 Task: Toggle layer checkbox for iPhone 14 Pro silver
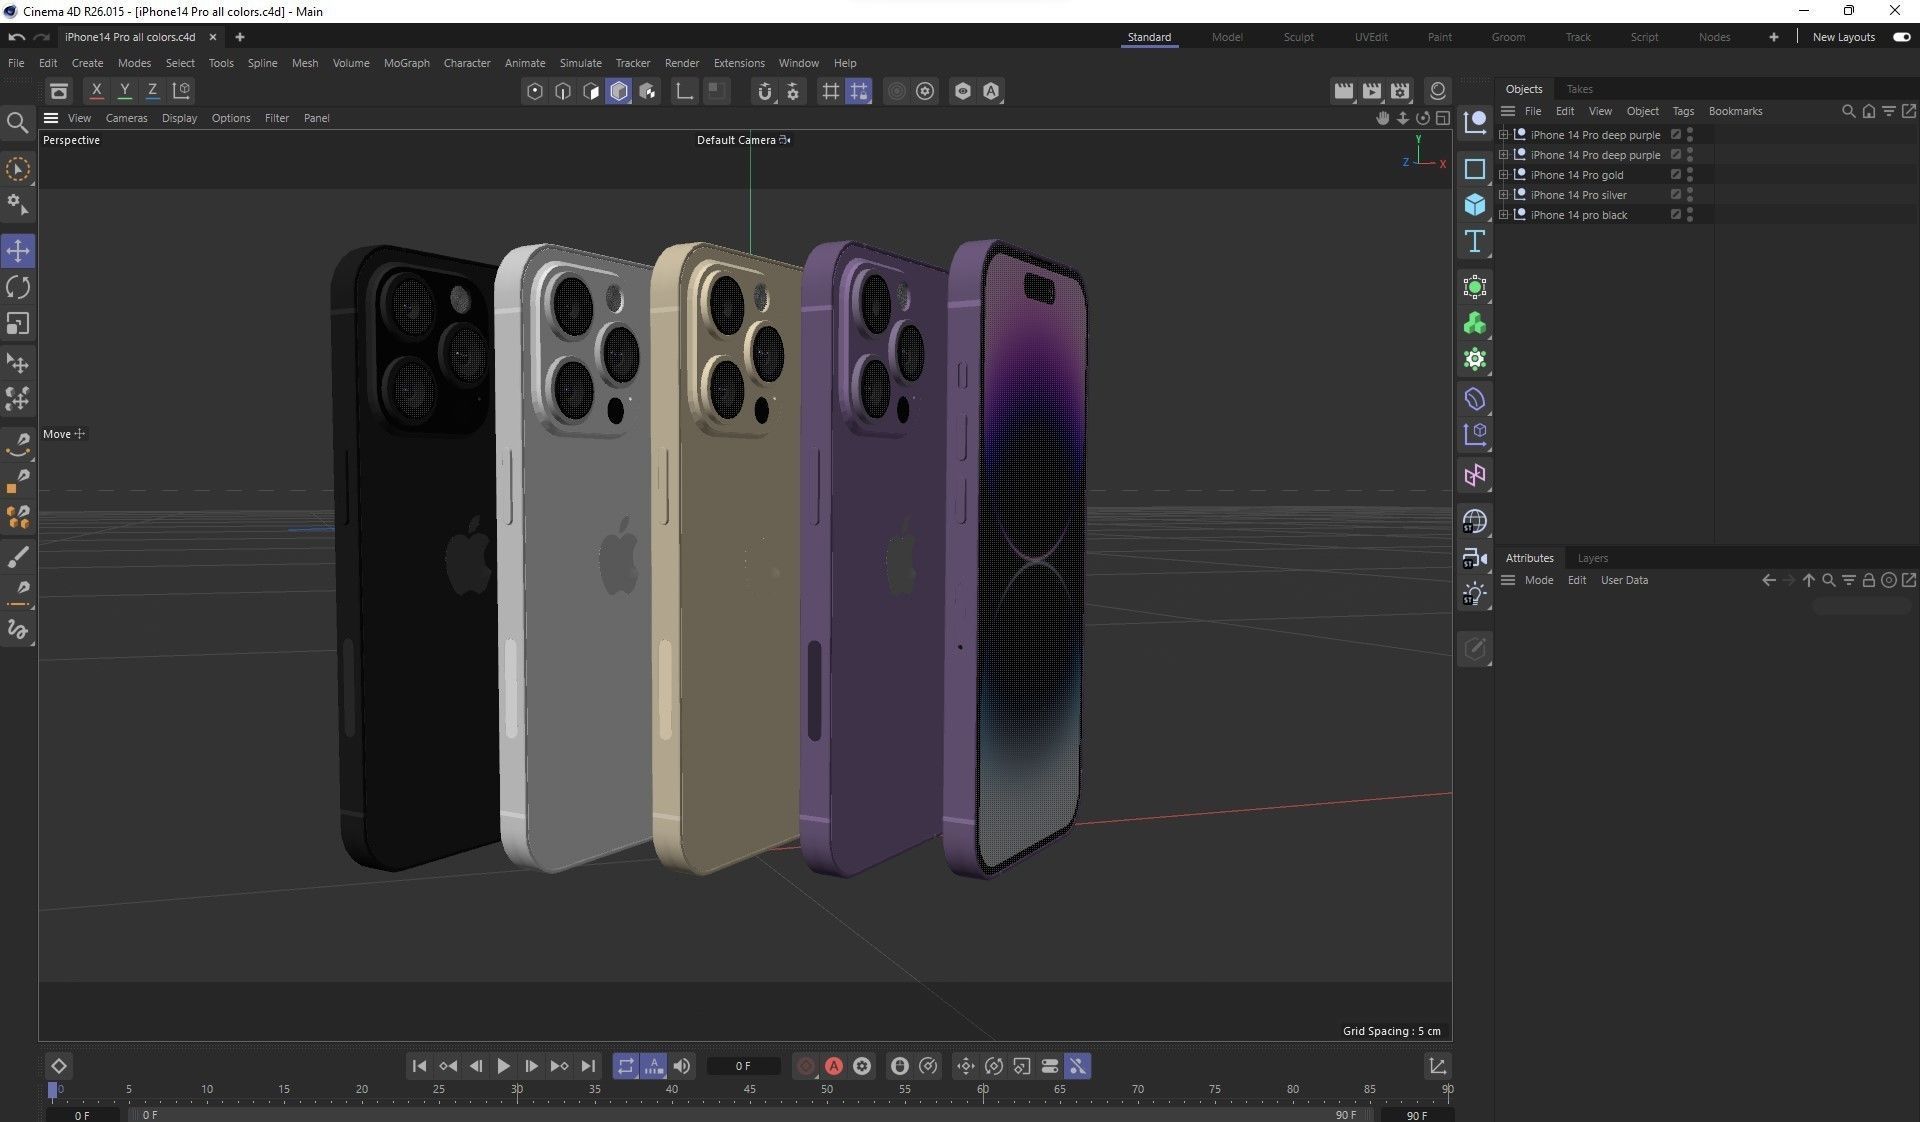tap(1676, 194)
